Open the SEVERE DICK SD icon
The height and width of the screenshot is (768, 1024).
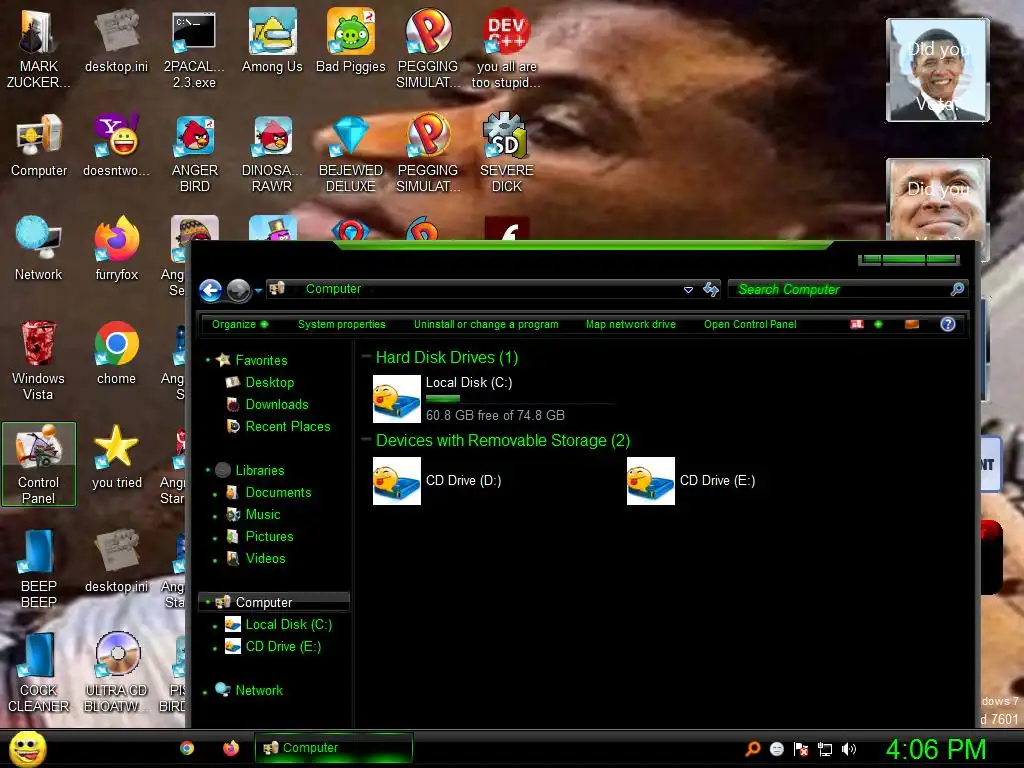click(x=507, y=153)
